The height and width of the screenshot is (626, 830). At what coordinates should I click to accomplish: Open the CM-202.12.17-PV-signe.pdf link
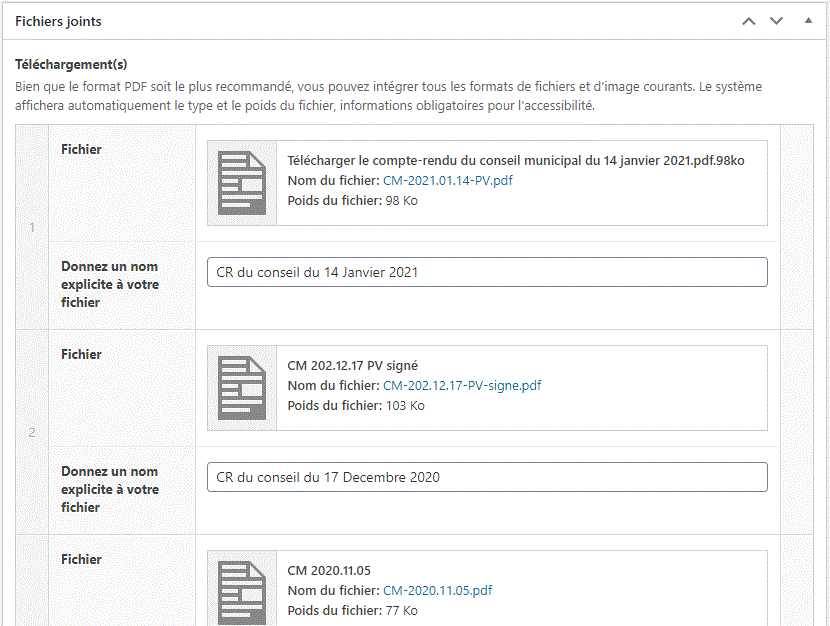[462, 386]
